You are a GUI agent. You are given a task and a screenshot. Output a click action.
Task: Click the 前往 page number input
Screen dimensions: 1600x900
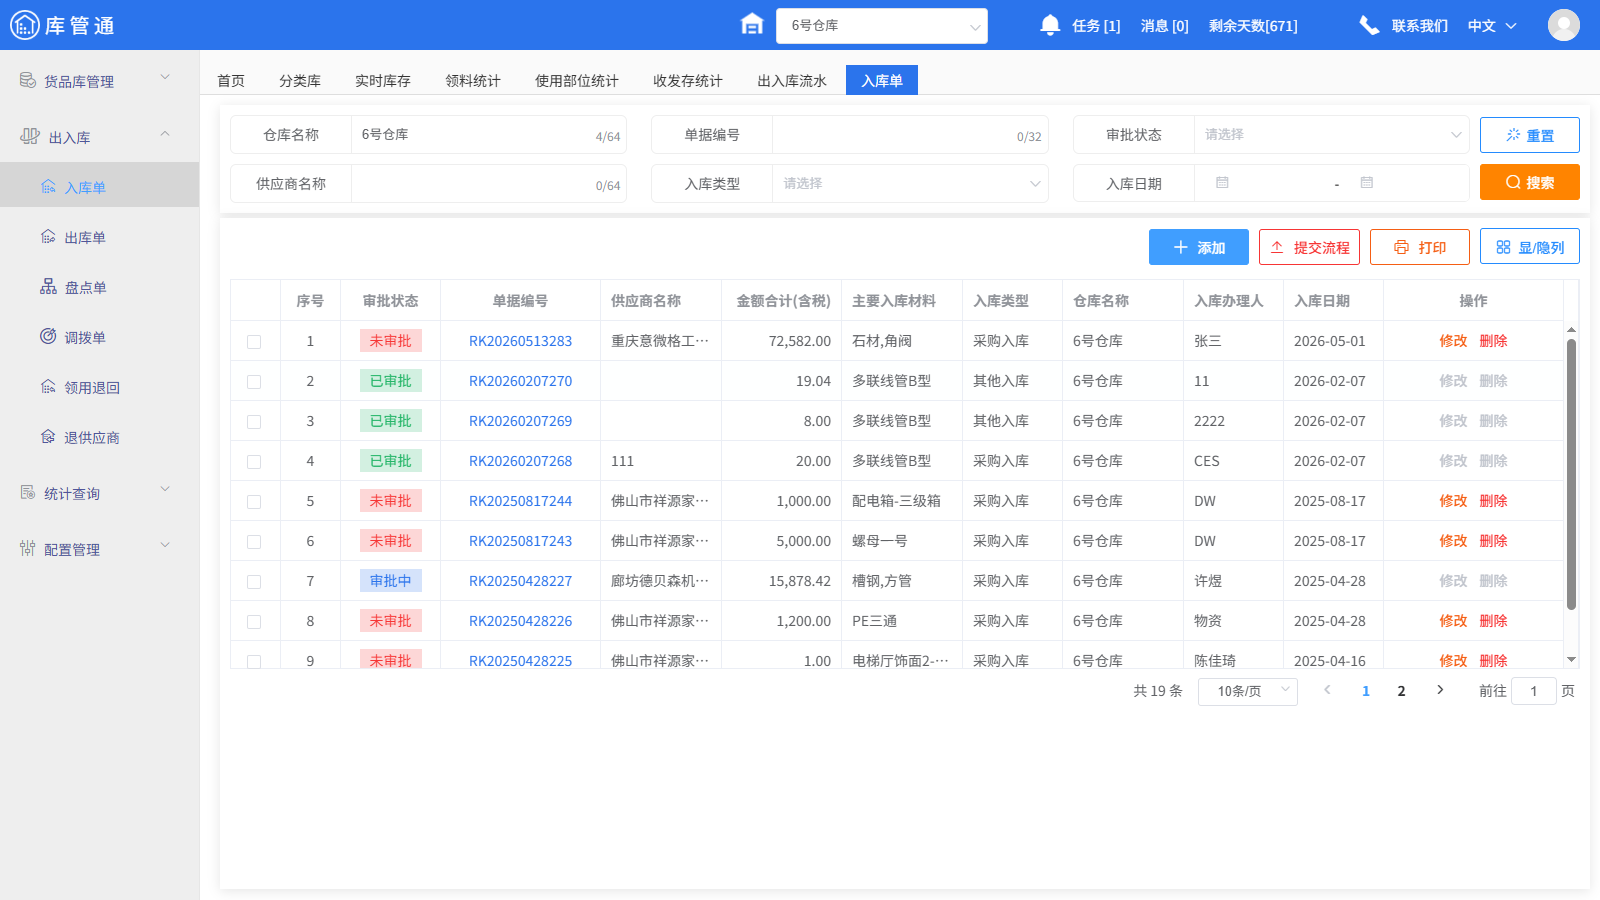pyautogui.click(x=1534, y=691)
